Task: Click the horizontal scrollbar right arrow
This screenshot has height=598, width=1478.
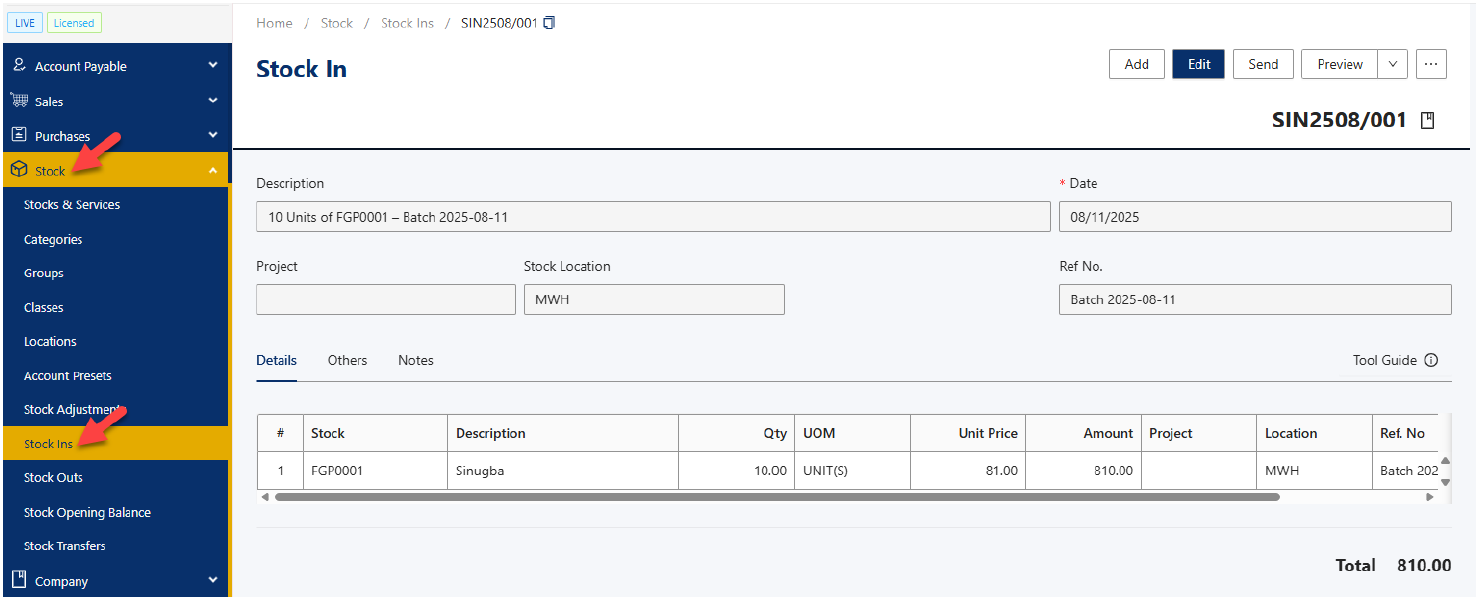Action: pyautogui.click(x=1430, y=497)
